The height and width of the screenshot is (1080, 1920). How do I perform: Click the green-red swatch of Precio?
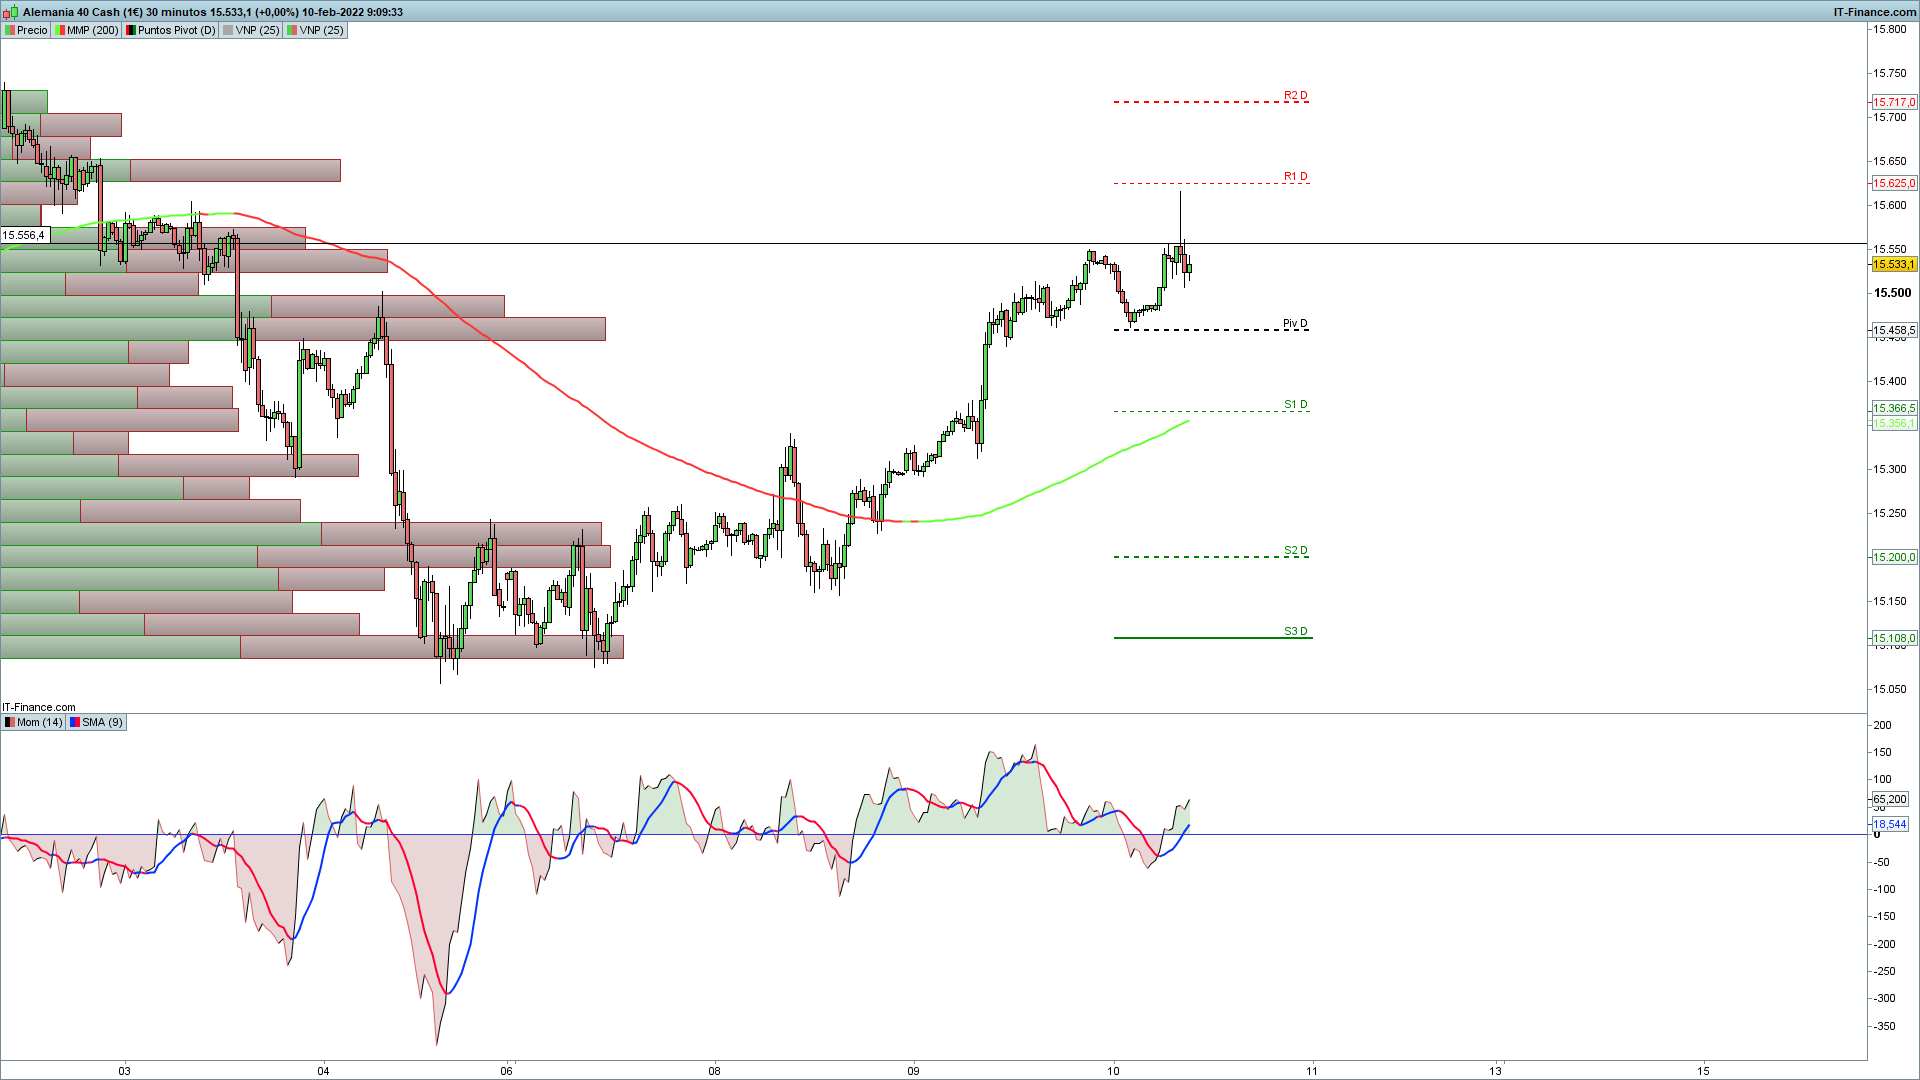pos(10,30)
